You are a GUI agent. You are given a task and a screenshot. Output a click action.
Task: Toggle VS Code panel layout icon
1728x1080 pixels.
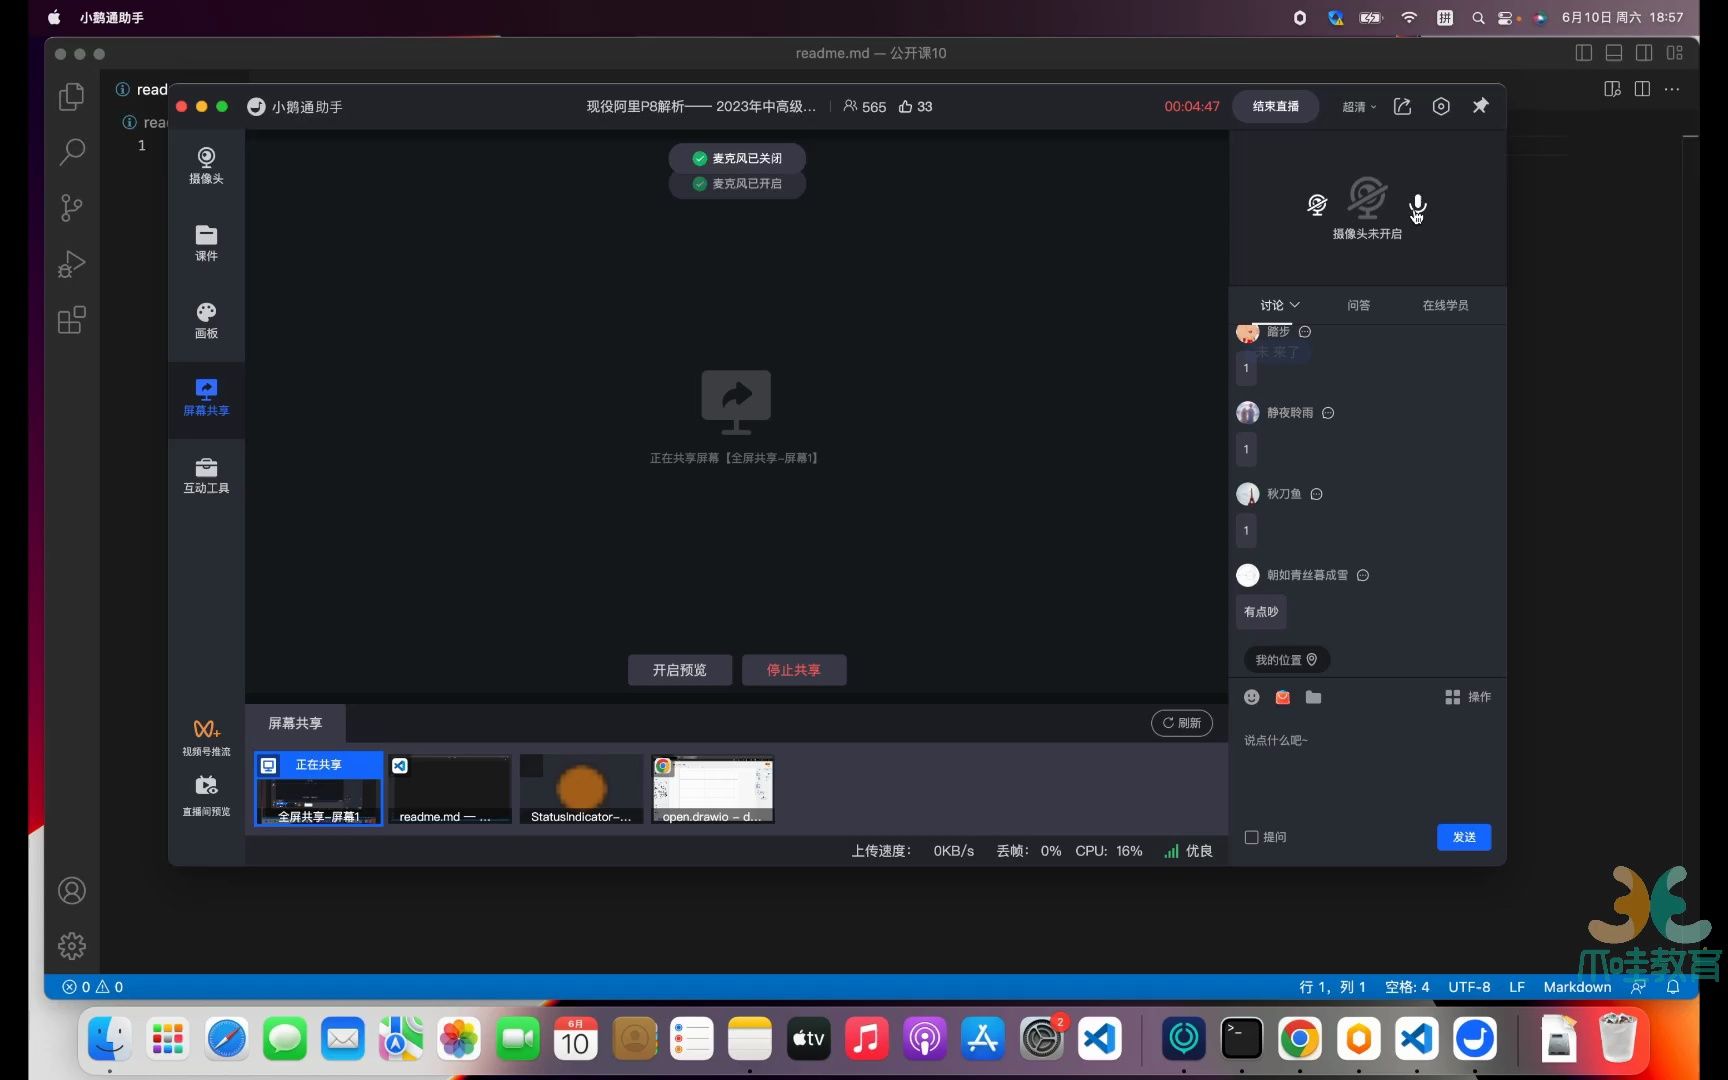[x=1614, y=53]
